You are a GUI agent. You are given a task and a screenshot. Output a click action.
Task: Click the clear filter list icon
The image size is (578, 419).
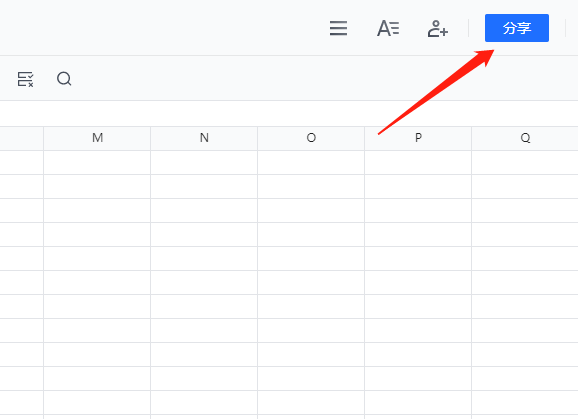tap(25, 79)
